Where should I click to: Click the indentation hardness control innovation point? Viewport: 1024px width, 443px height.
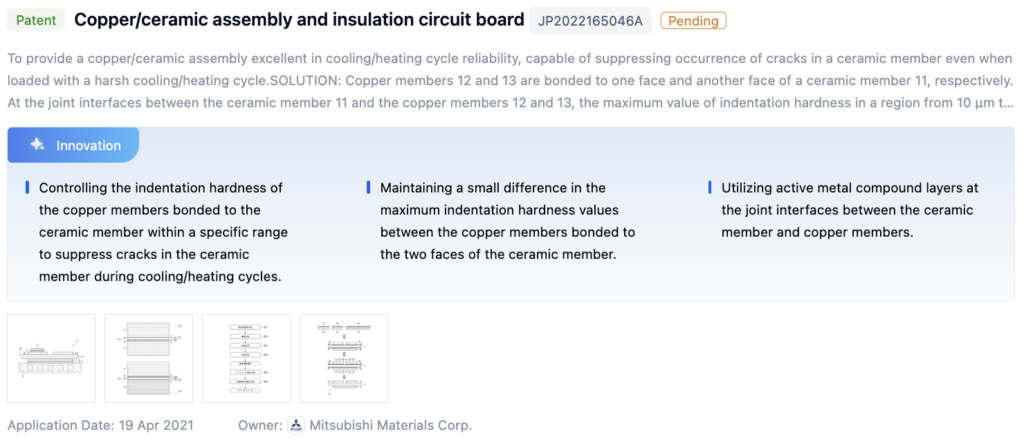tap(162, 232)
